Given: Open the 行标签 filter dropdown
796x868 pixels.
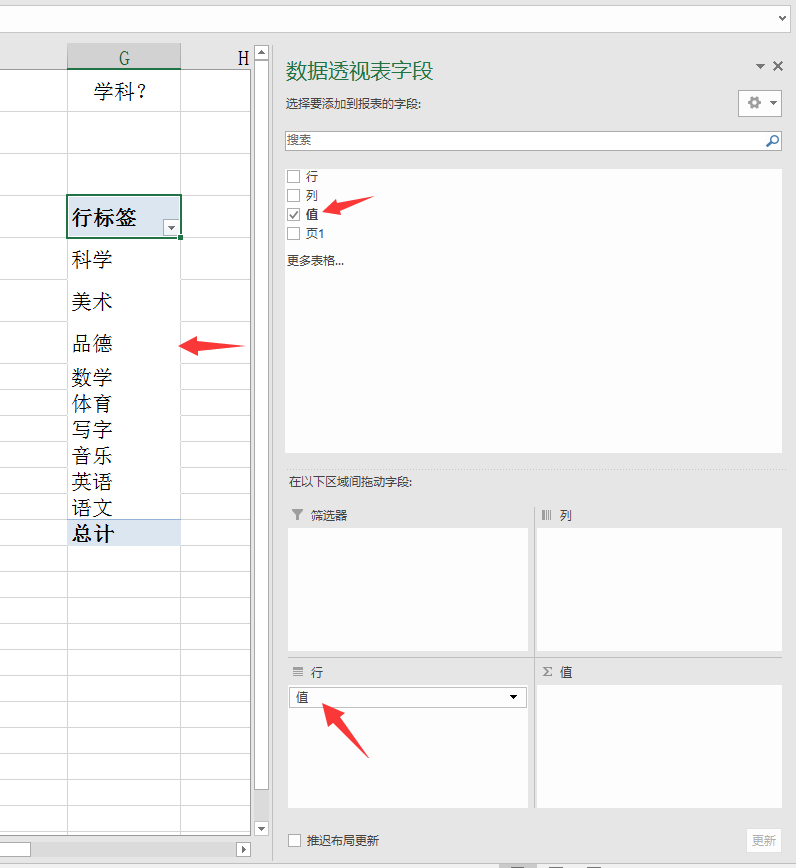Looking at the screenshot, I should [x=171, y=228].
